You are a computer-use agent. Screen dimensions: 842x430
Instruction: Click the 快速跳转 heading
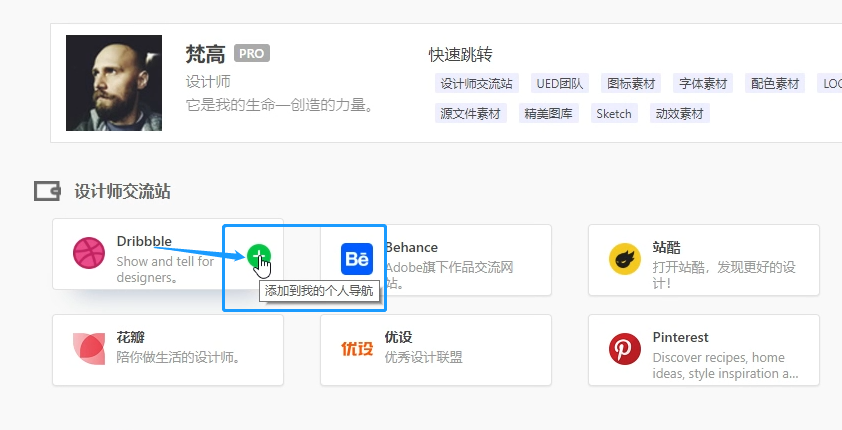(x=460, y=55)
